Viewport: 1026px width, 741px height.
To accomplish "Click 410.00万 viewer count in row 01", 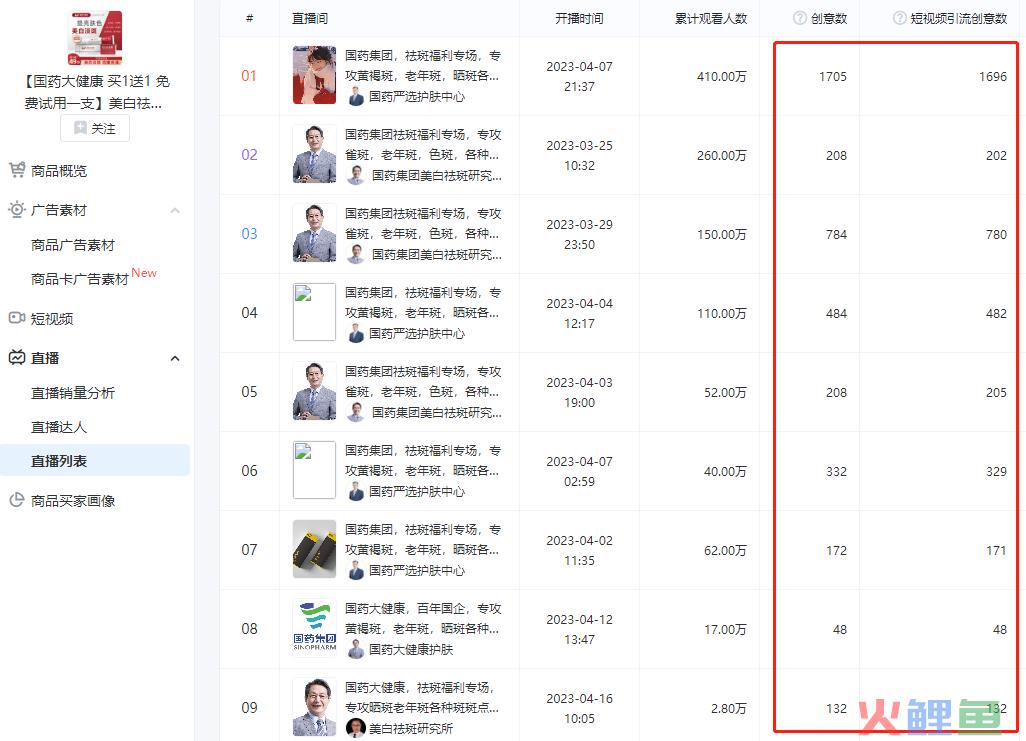I will coord(722,77).
